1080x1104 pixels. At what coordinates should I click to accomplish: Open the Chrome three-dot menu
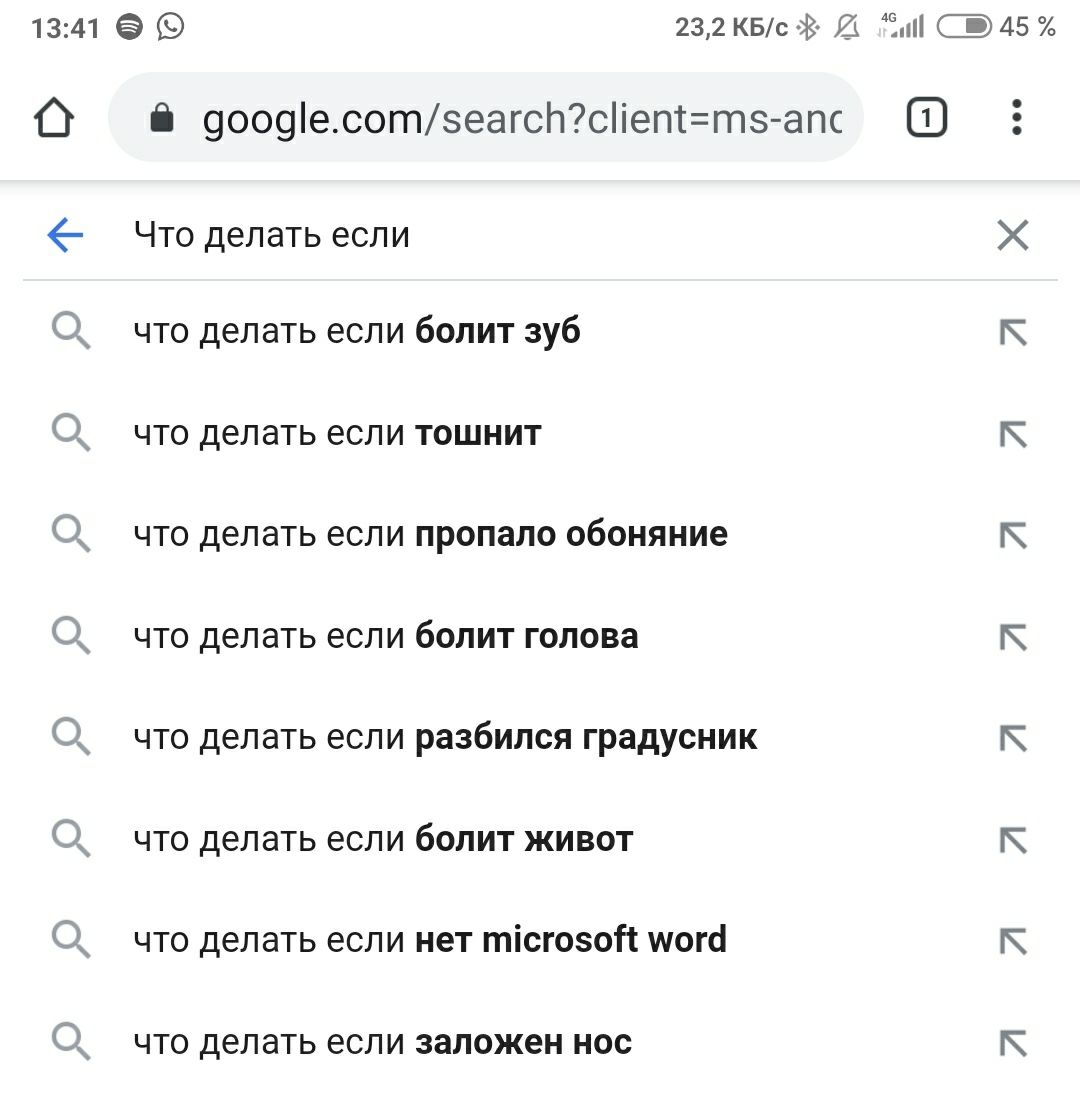point(1016,118)
